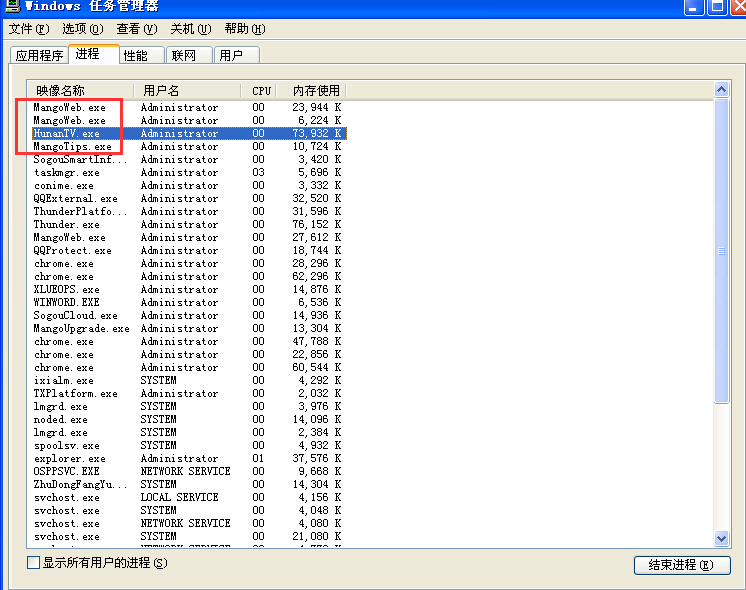The image size is (746, 590).
Task: Click the process list scrollbar thumb
Action: (x=722, y=250)
